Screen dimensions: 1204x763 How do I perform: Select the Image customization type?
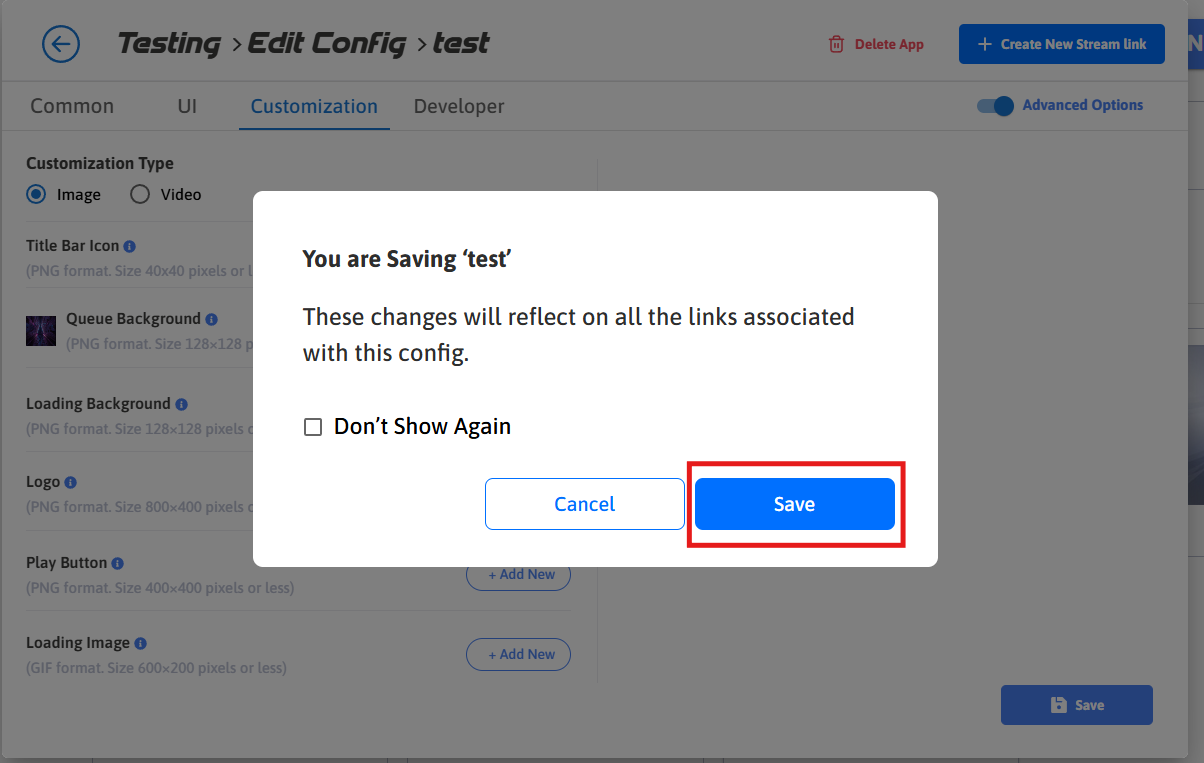(x=36, y=195)
